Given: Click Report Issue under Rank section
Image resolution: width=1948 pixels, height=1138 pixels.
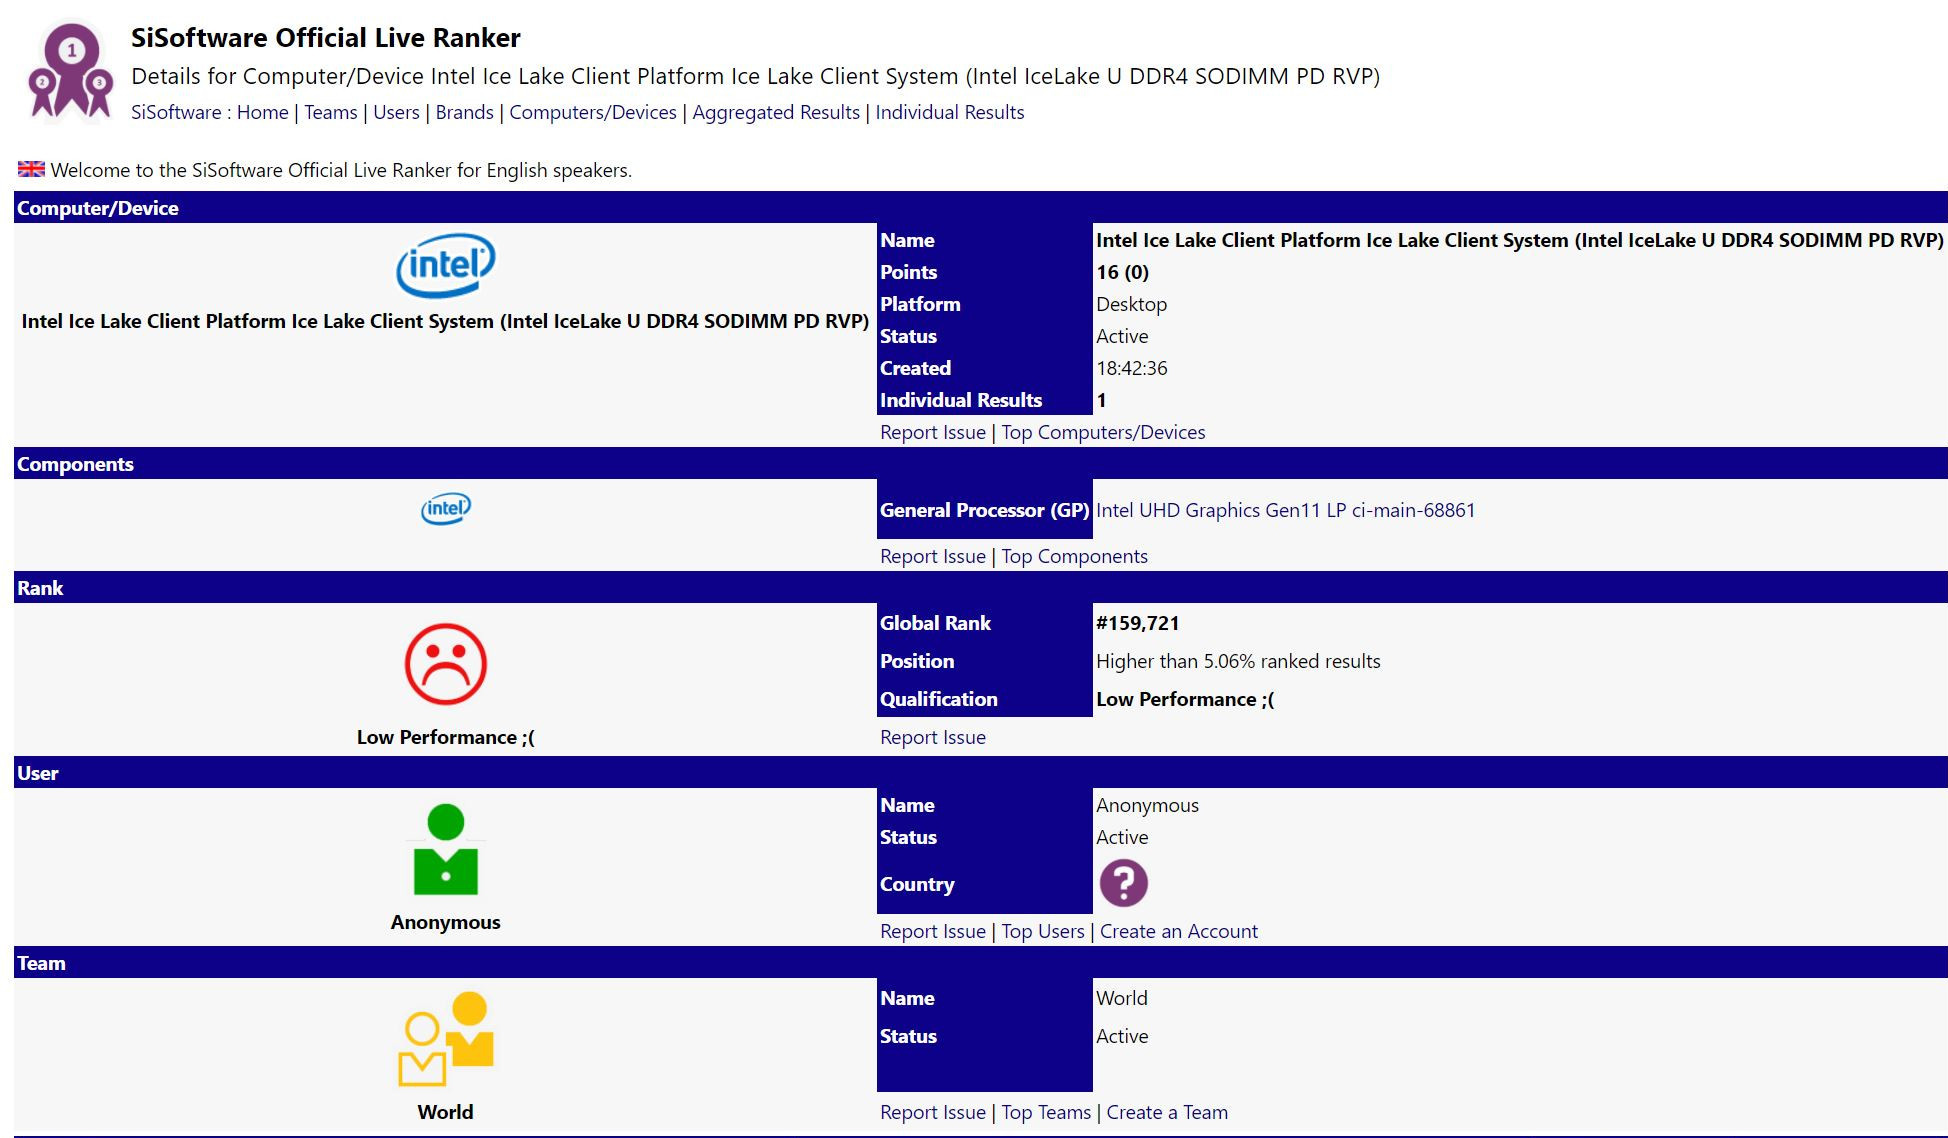Looking at the screenshot, I should click(x=933, y=737).
